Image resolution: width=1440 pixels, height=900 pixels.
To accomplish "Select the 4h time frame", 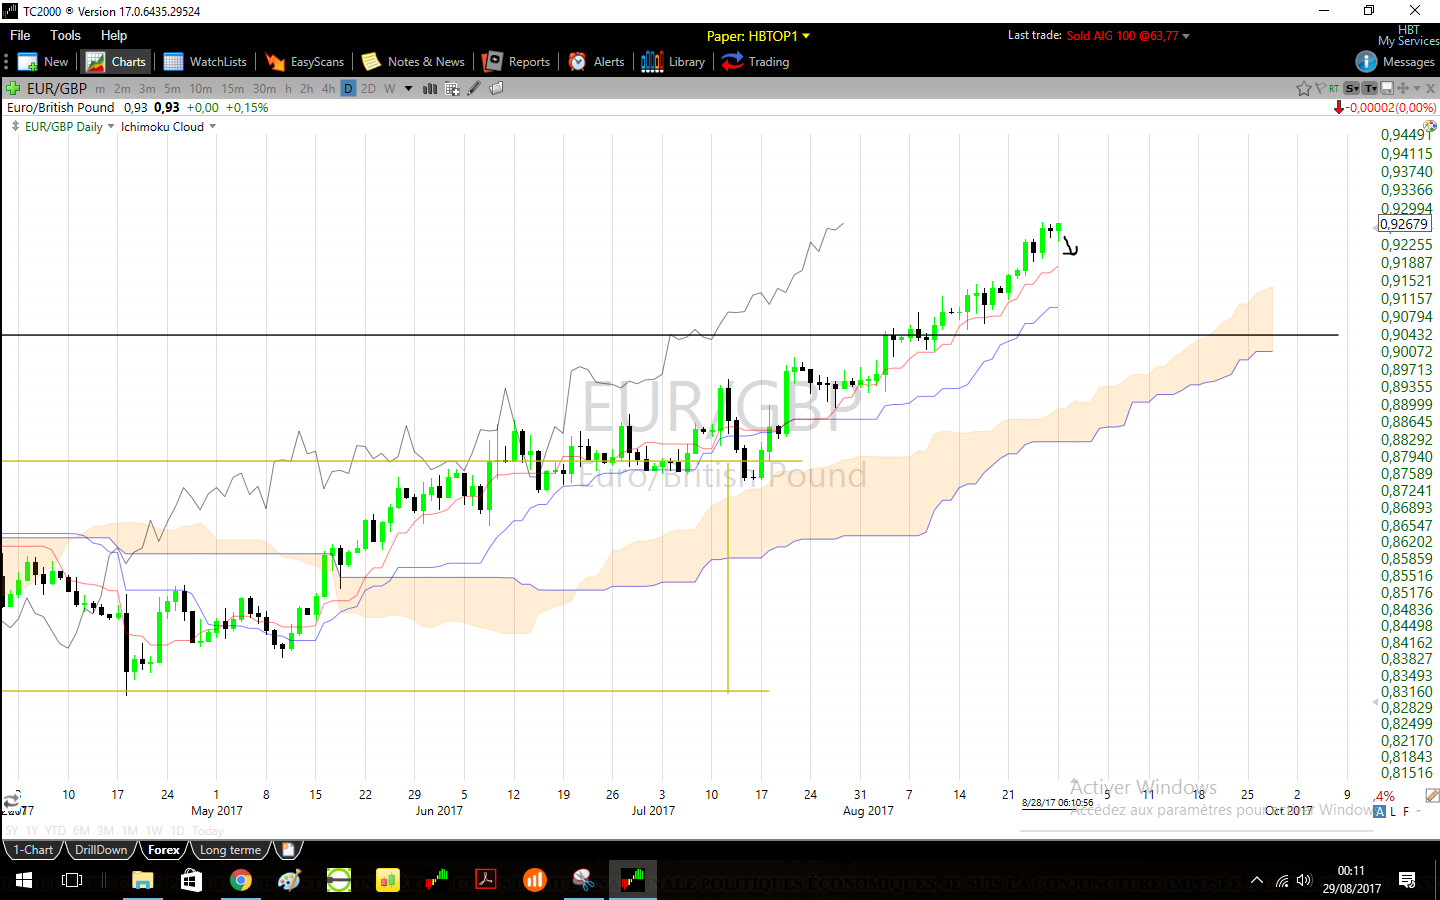I will [x=328, y=89].
